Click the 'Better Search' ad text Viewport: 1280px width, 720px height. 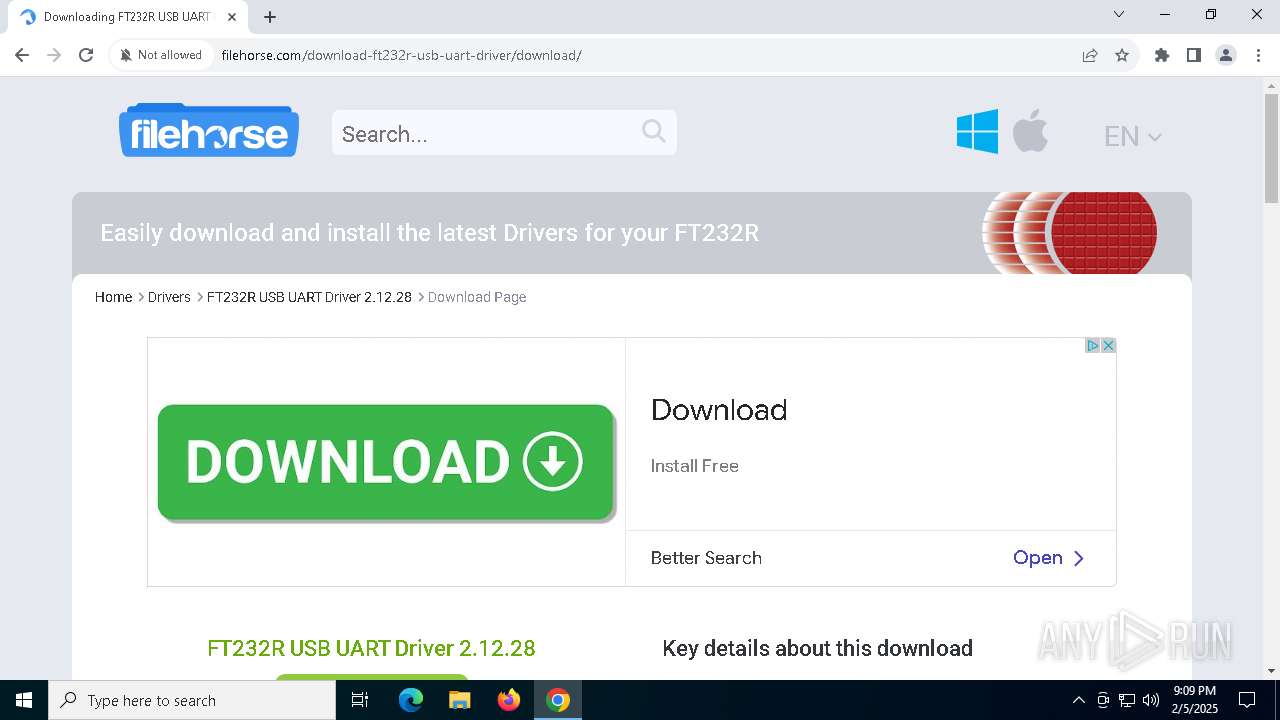pos(706,558)
